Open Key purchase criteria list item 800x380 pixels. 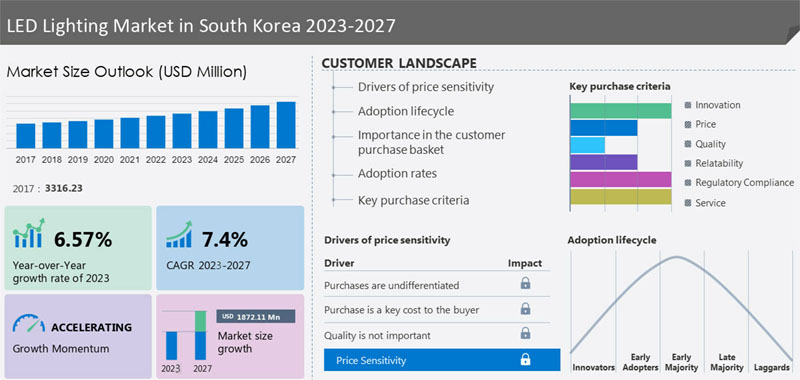click(413, 200)
